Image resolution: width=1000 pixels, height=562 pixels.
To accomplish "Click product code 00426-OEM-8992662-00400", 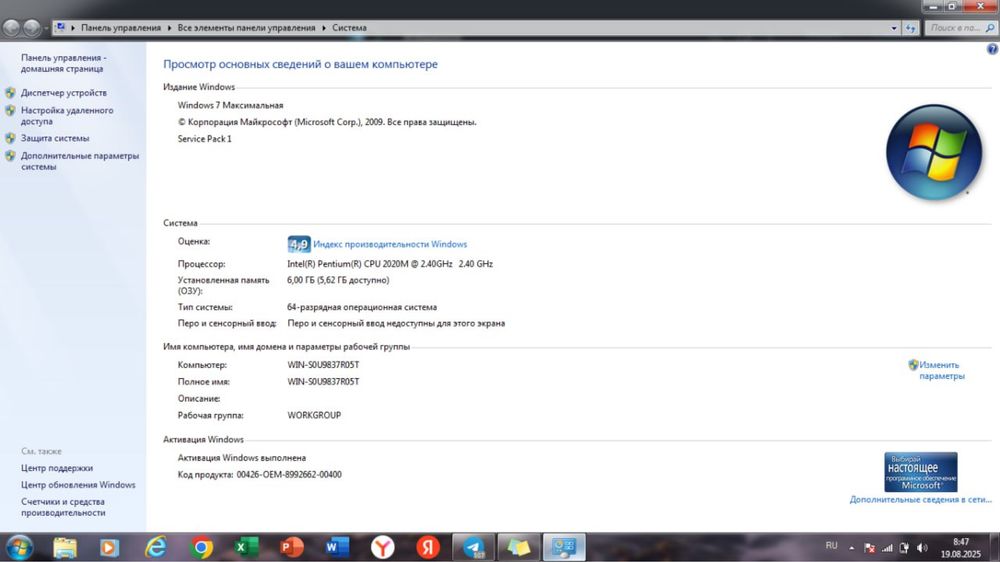I will pos(289,475).
